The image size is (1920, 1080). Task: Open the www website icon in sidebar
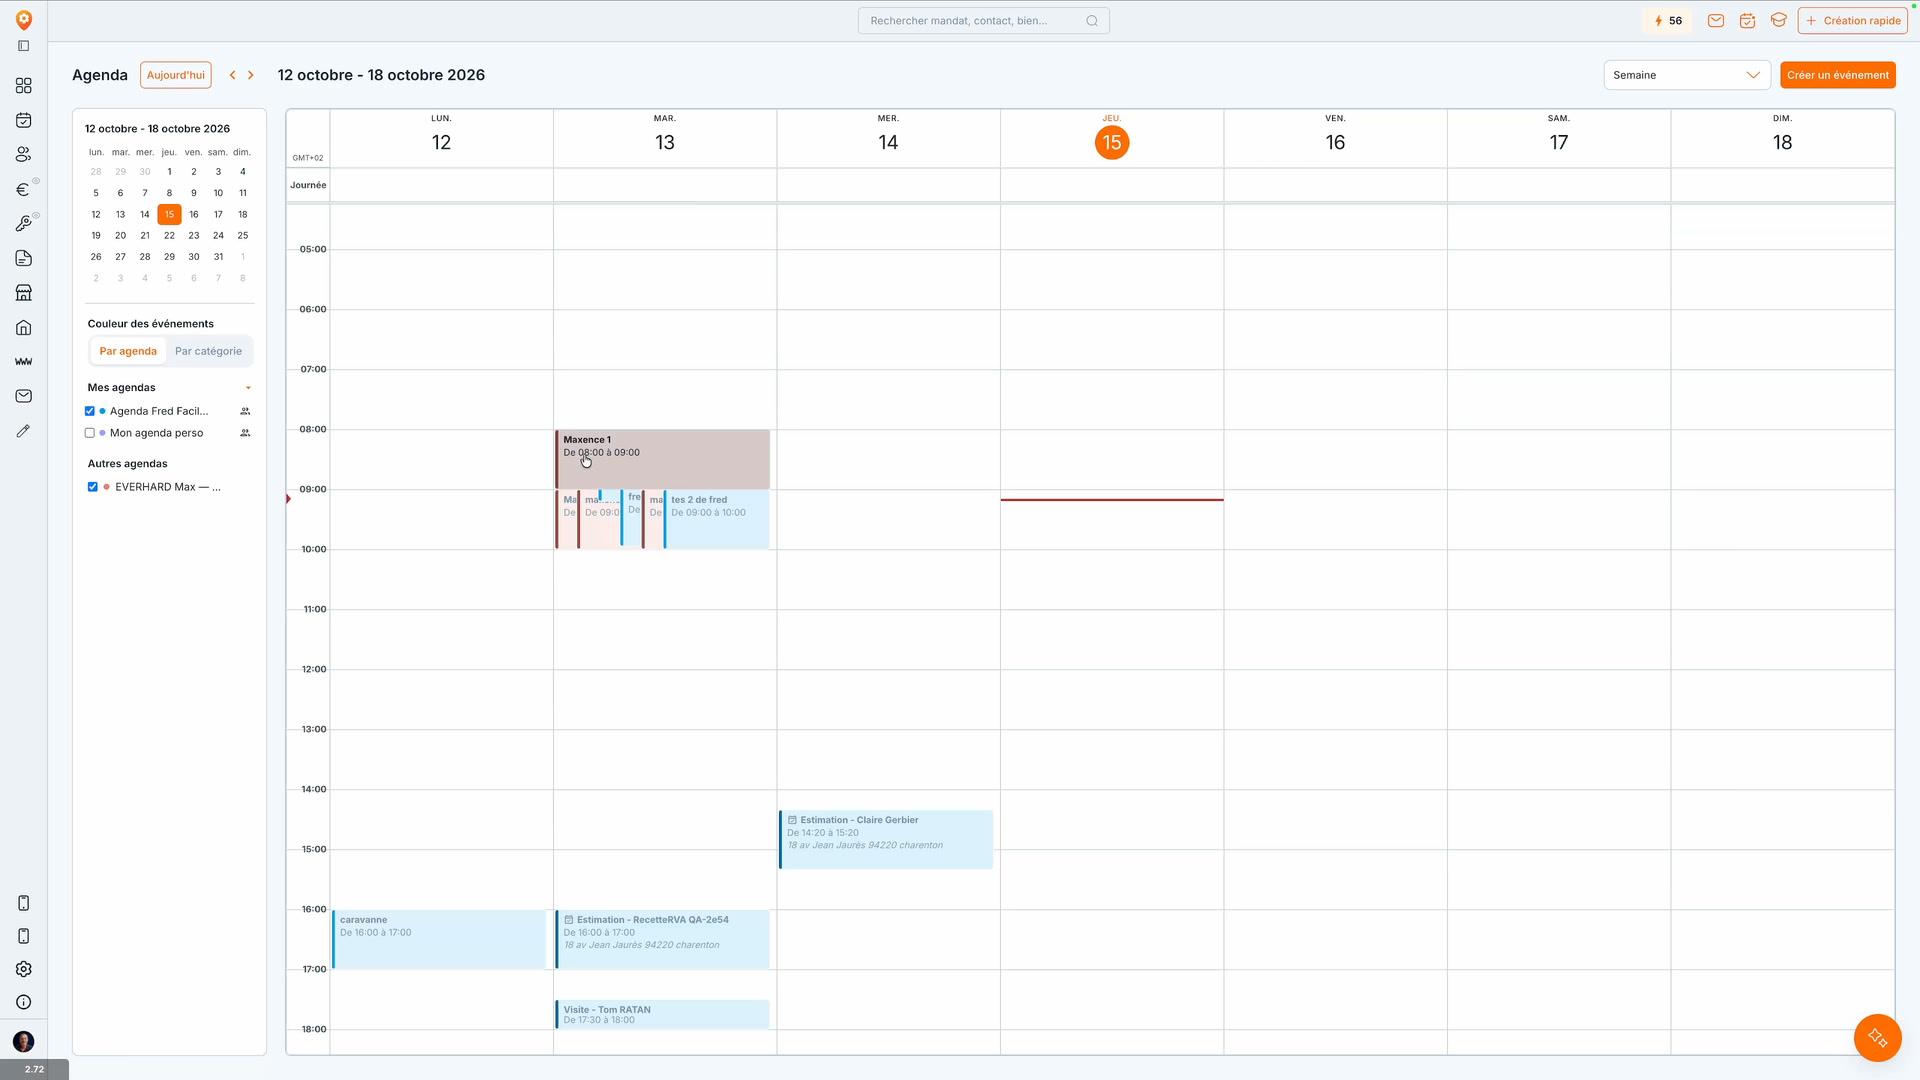[x=24, y=362]
